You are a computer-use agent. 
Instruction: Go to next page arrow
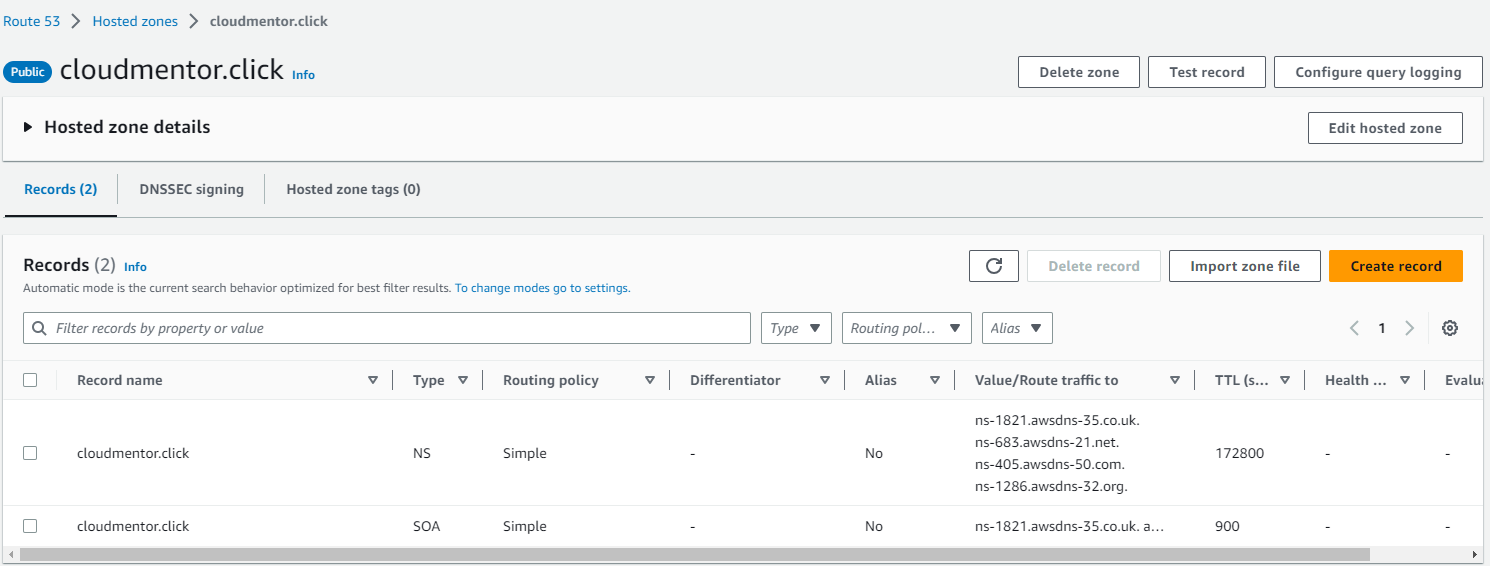[x=1409, y=328]
